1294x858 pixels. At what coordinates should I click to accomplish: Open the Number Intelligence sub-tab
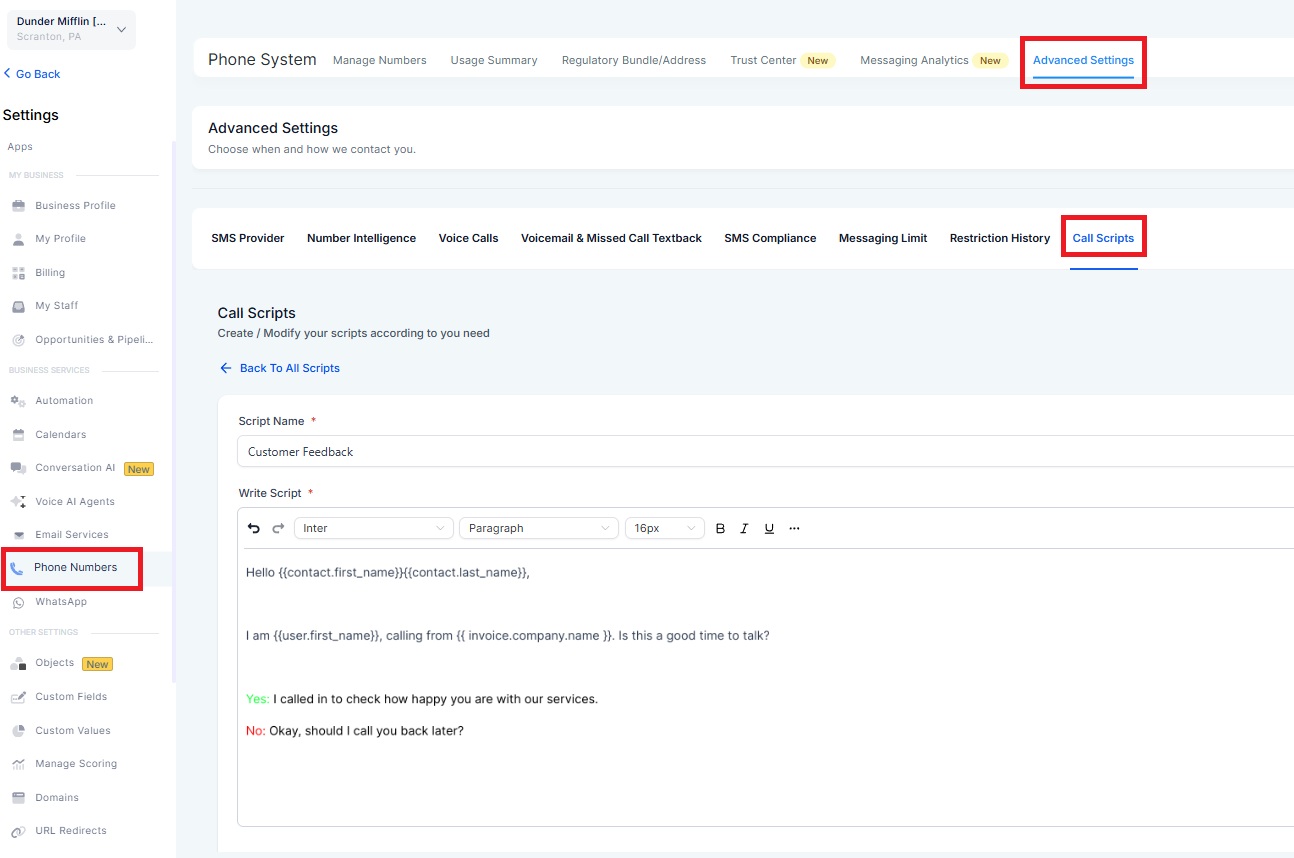[361, 238]
